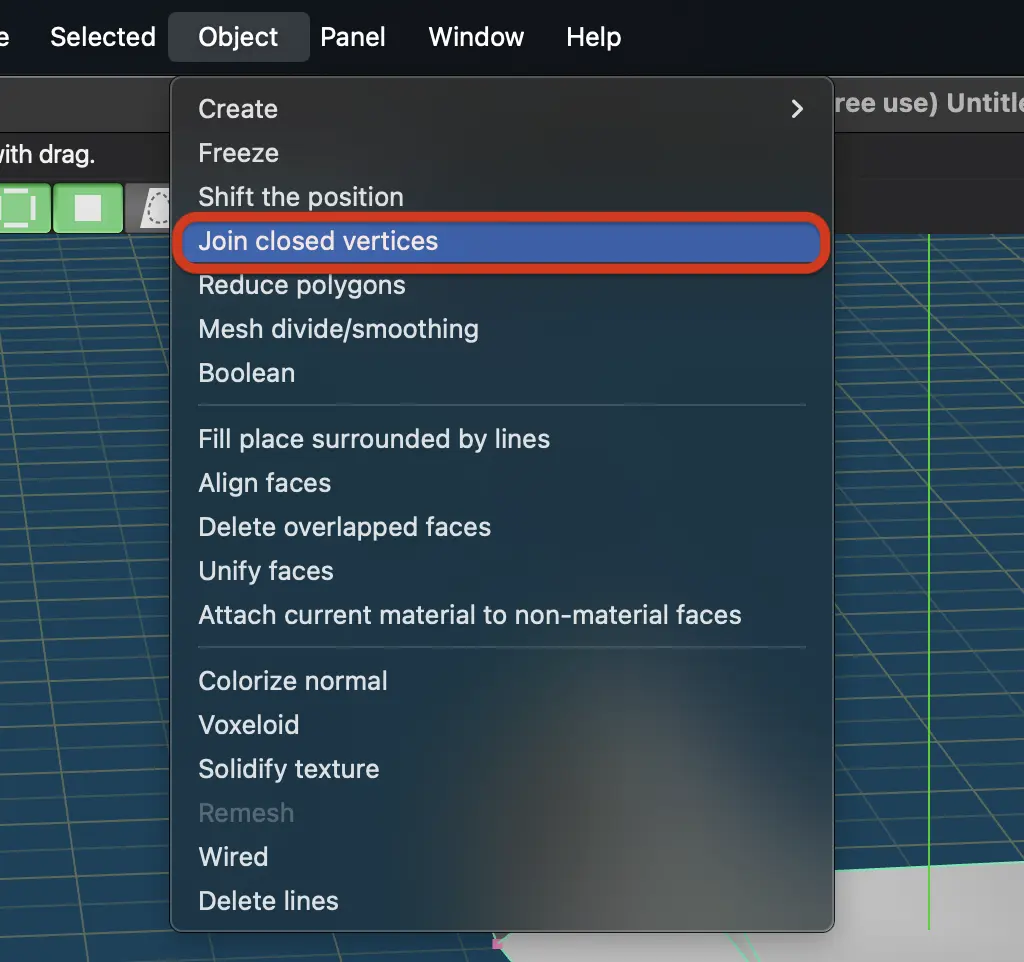Open the Help menu
The width and height of the screenshot is (1024, 962).
[593, 37]
